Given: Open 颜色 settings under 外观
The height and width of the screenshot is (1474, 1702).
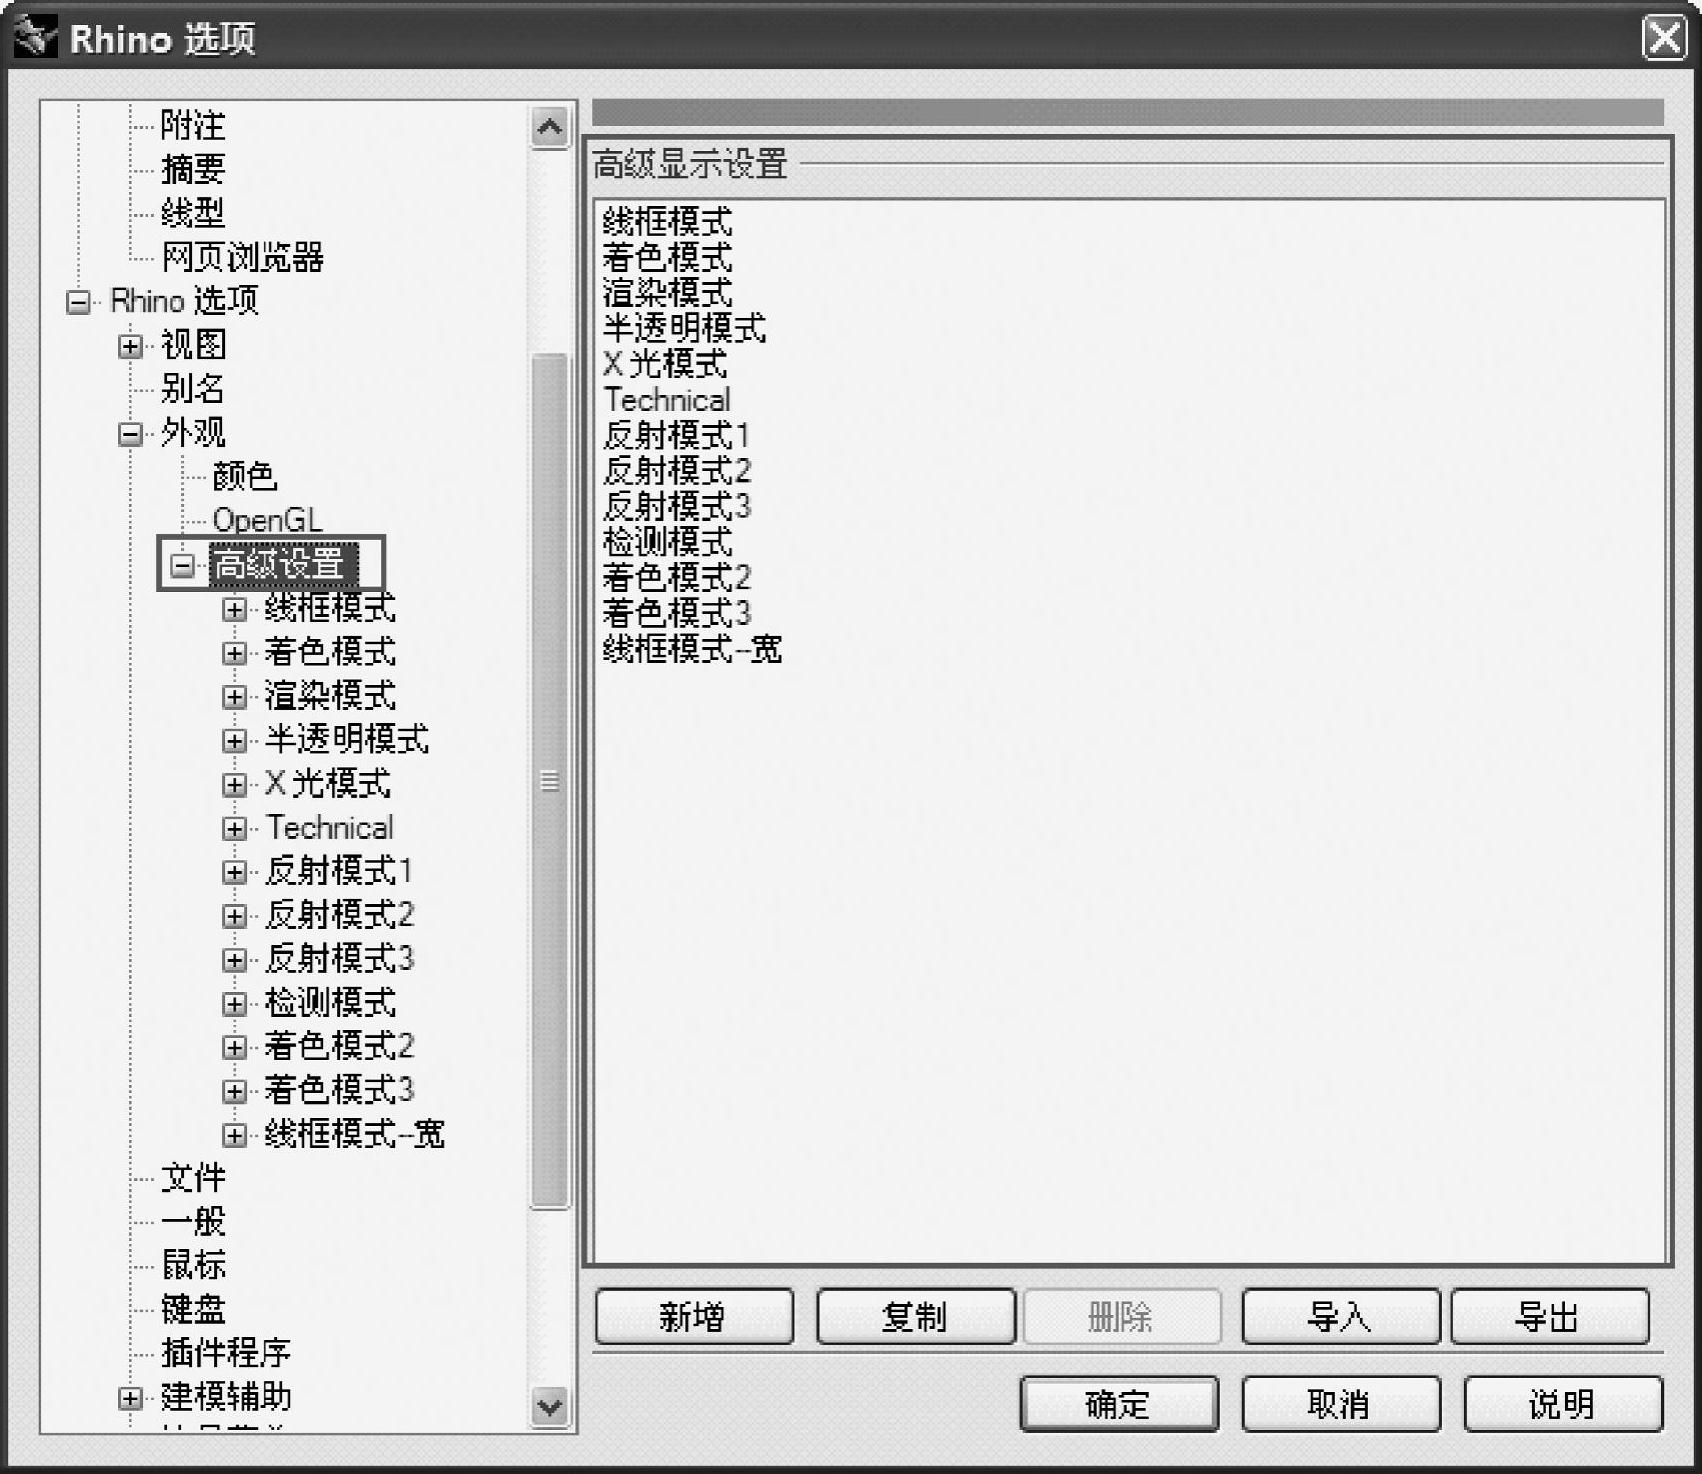Looking at the screenshot, I should pyautogui.click(x=245, y=477).
